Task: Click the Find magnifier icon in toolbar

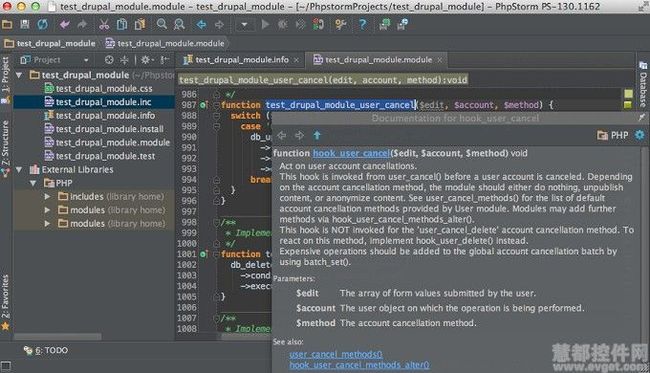Action: click(162, 24)
